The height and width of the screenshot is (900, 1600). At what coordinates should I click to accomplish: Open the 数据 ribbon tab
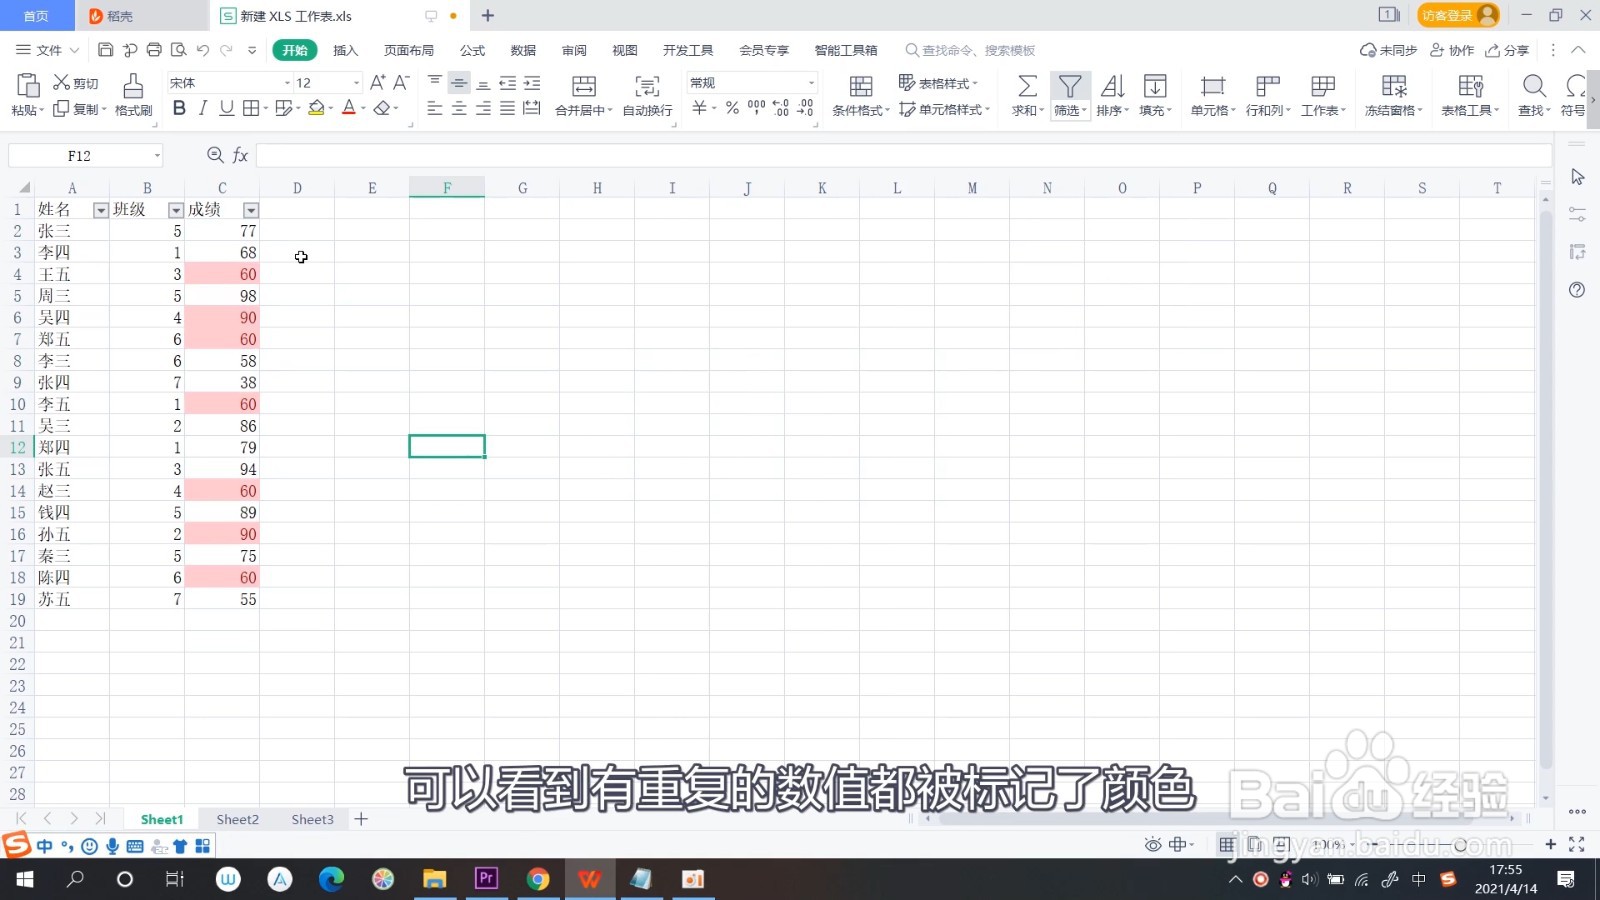coord(523,50)
